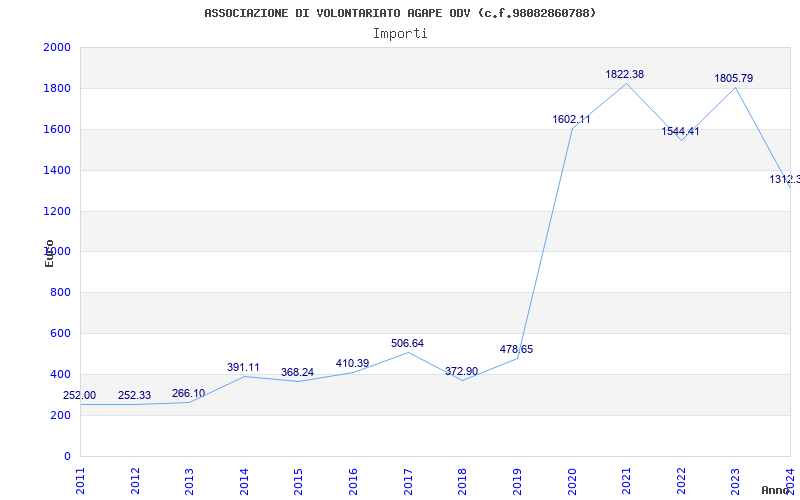Click the data label 252.00
Viewport: 800px width, 500px height.
tap(80, 395)
